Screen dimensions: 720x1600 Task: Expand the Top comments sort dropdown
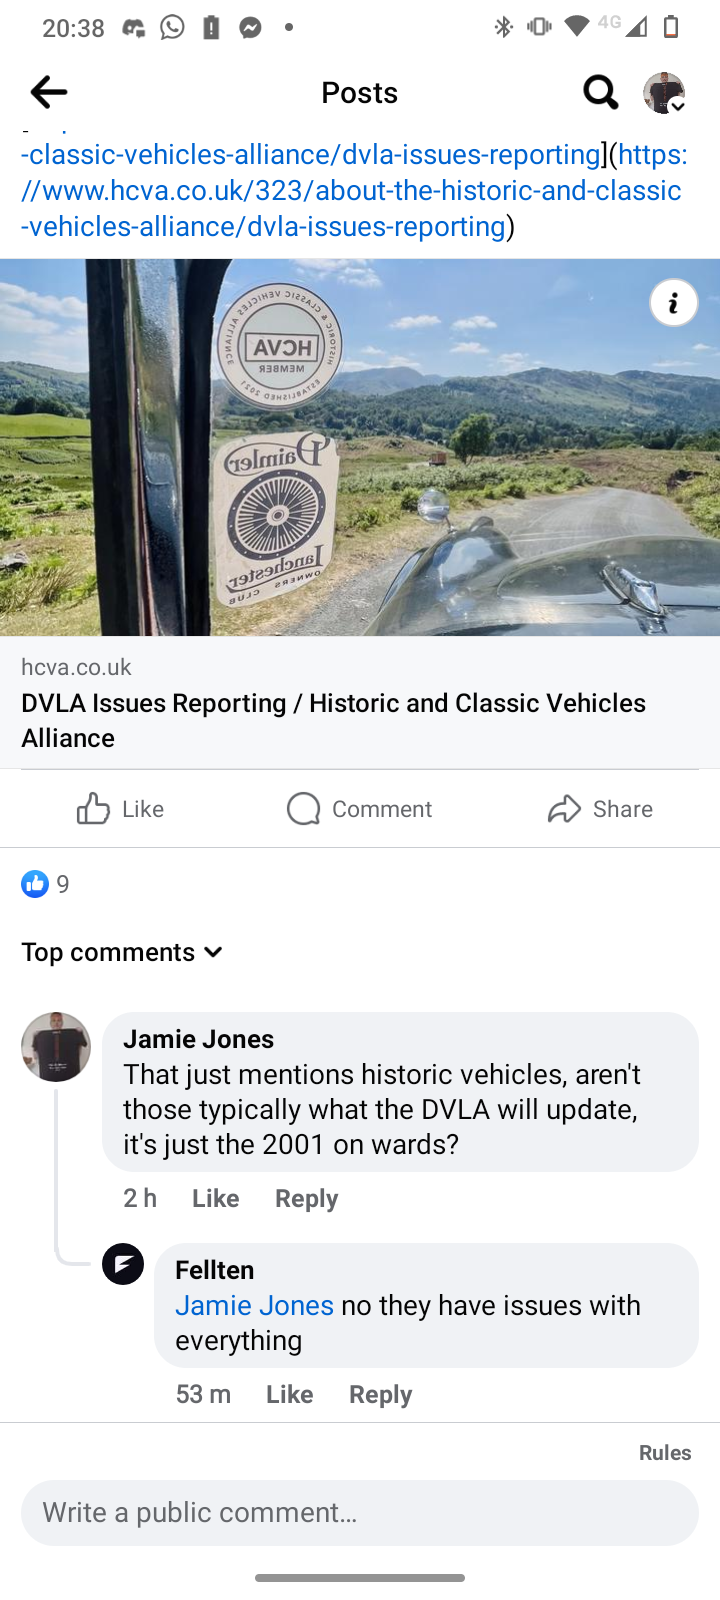click(x=122, y=952)
